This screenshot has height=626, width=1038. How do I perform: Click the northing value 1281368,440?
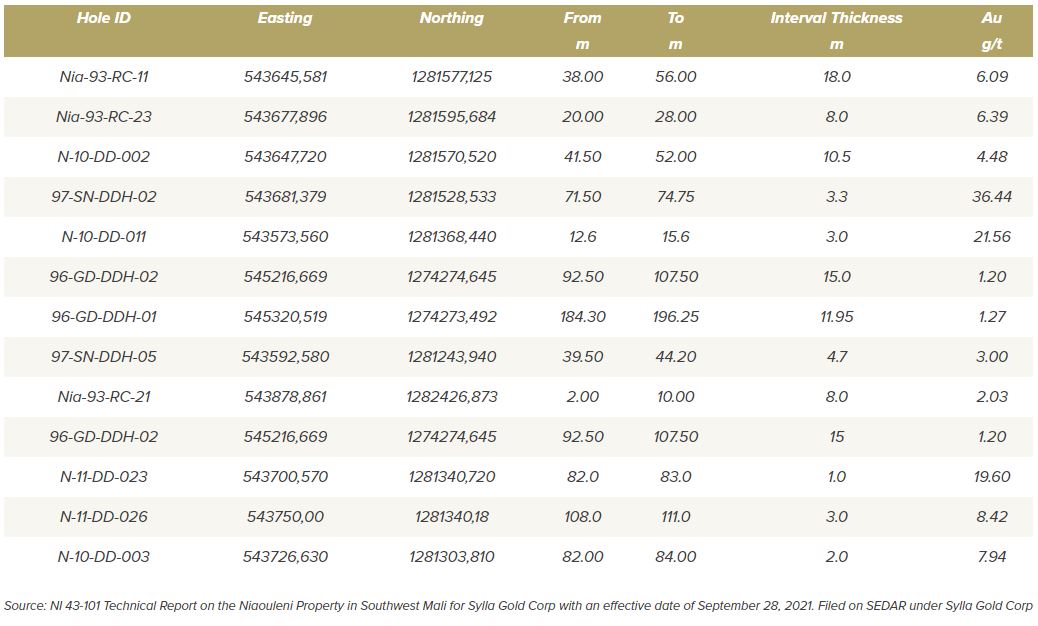point(451,237)
